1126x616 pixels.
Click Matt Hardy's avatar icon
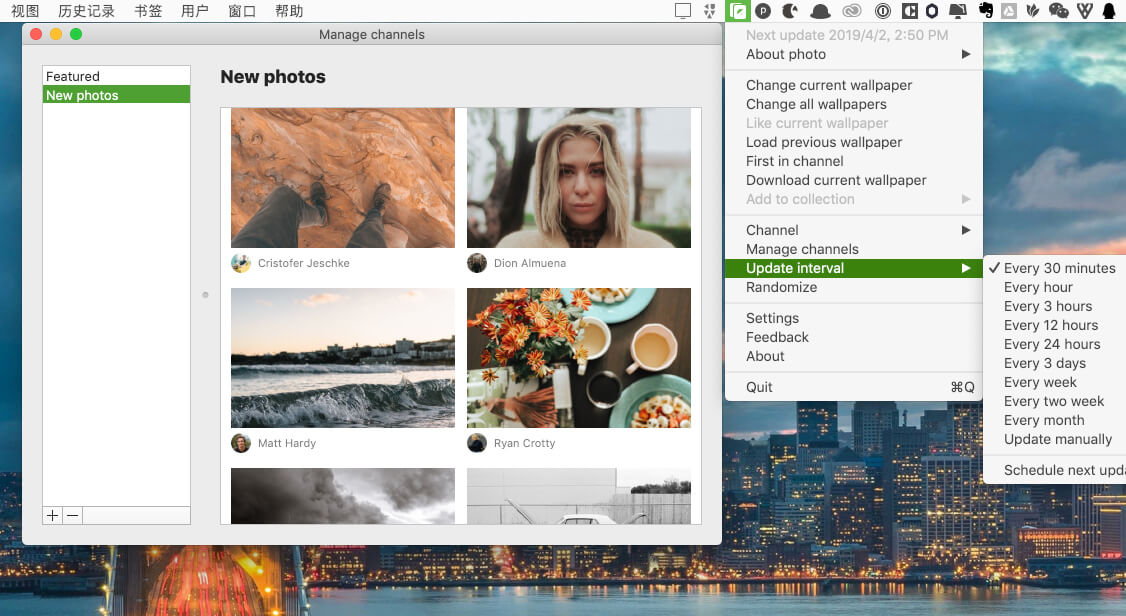[241, 443]
